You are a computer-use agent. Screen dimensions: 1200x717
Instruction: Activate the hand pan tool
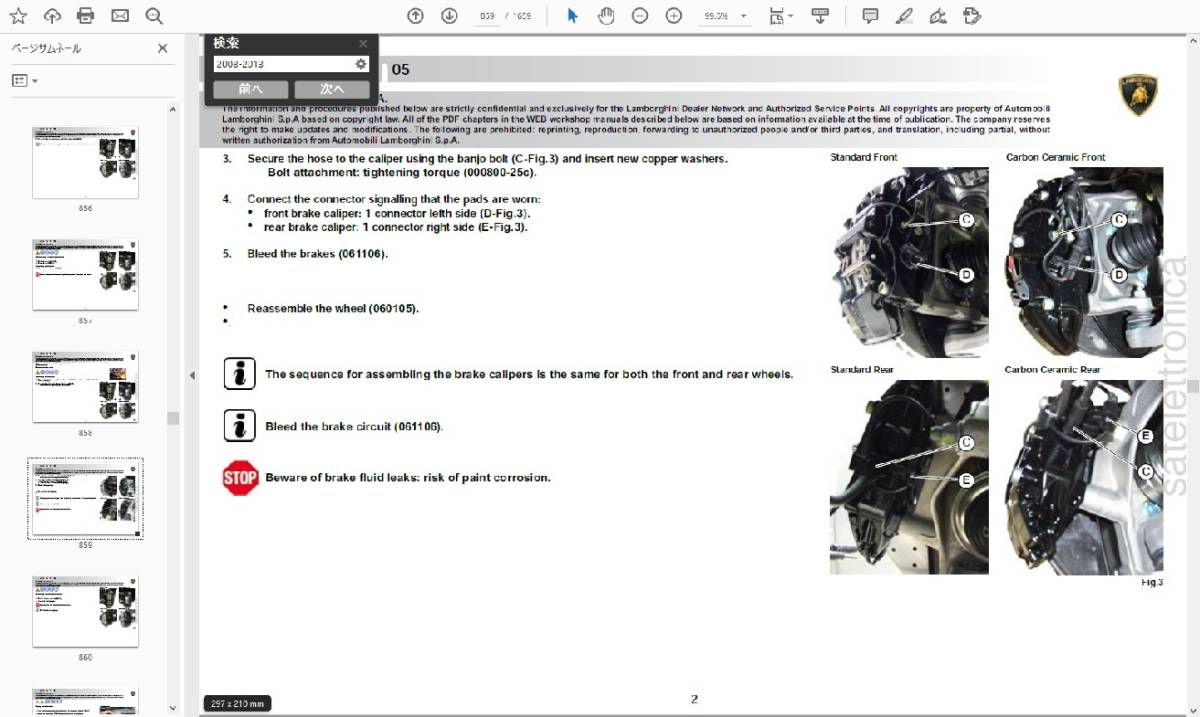tap(606, 16)
